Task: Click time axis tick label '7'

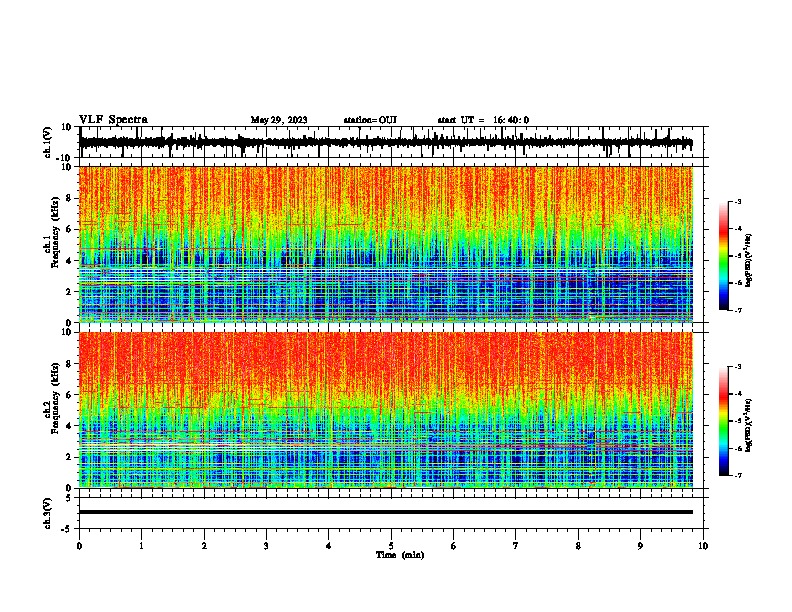Action: click(516, 546)
